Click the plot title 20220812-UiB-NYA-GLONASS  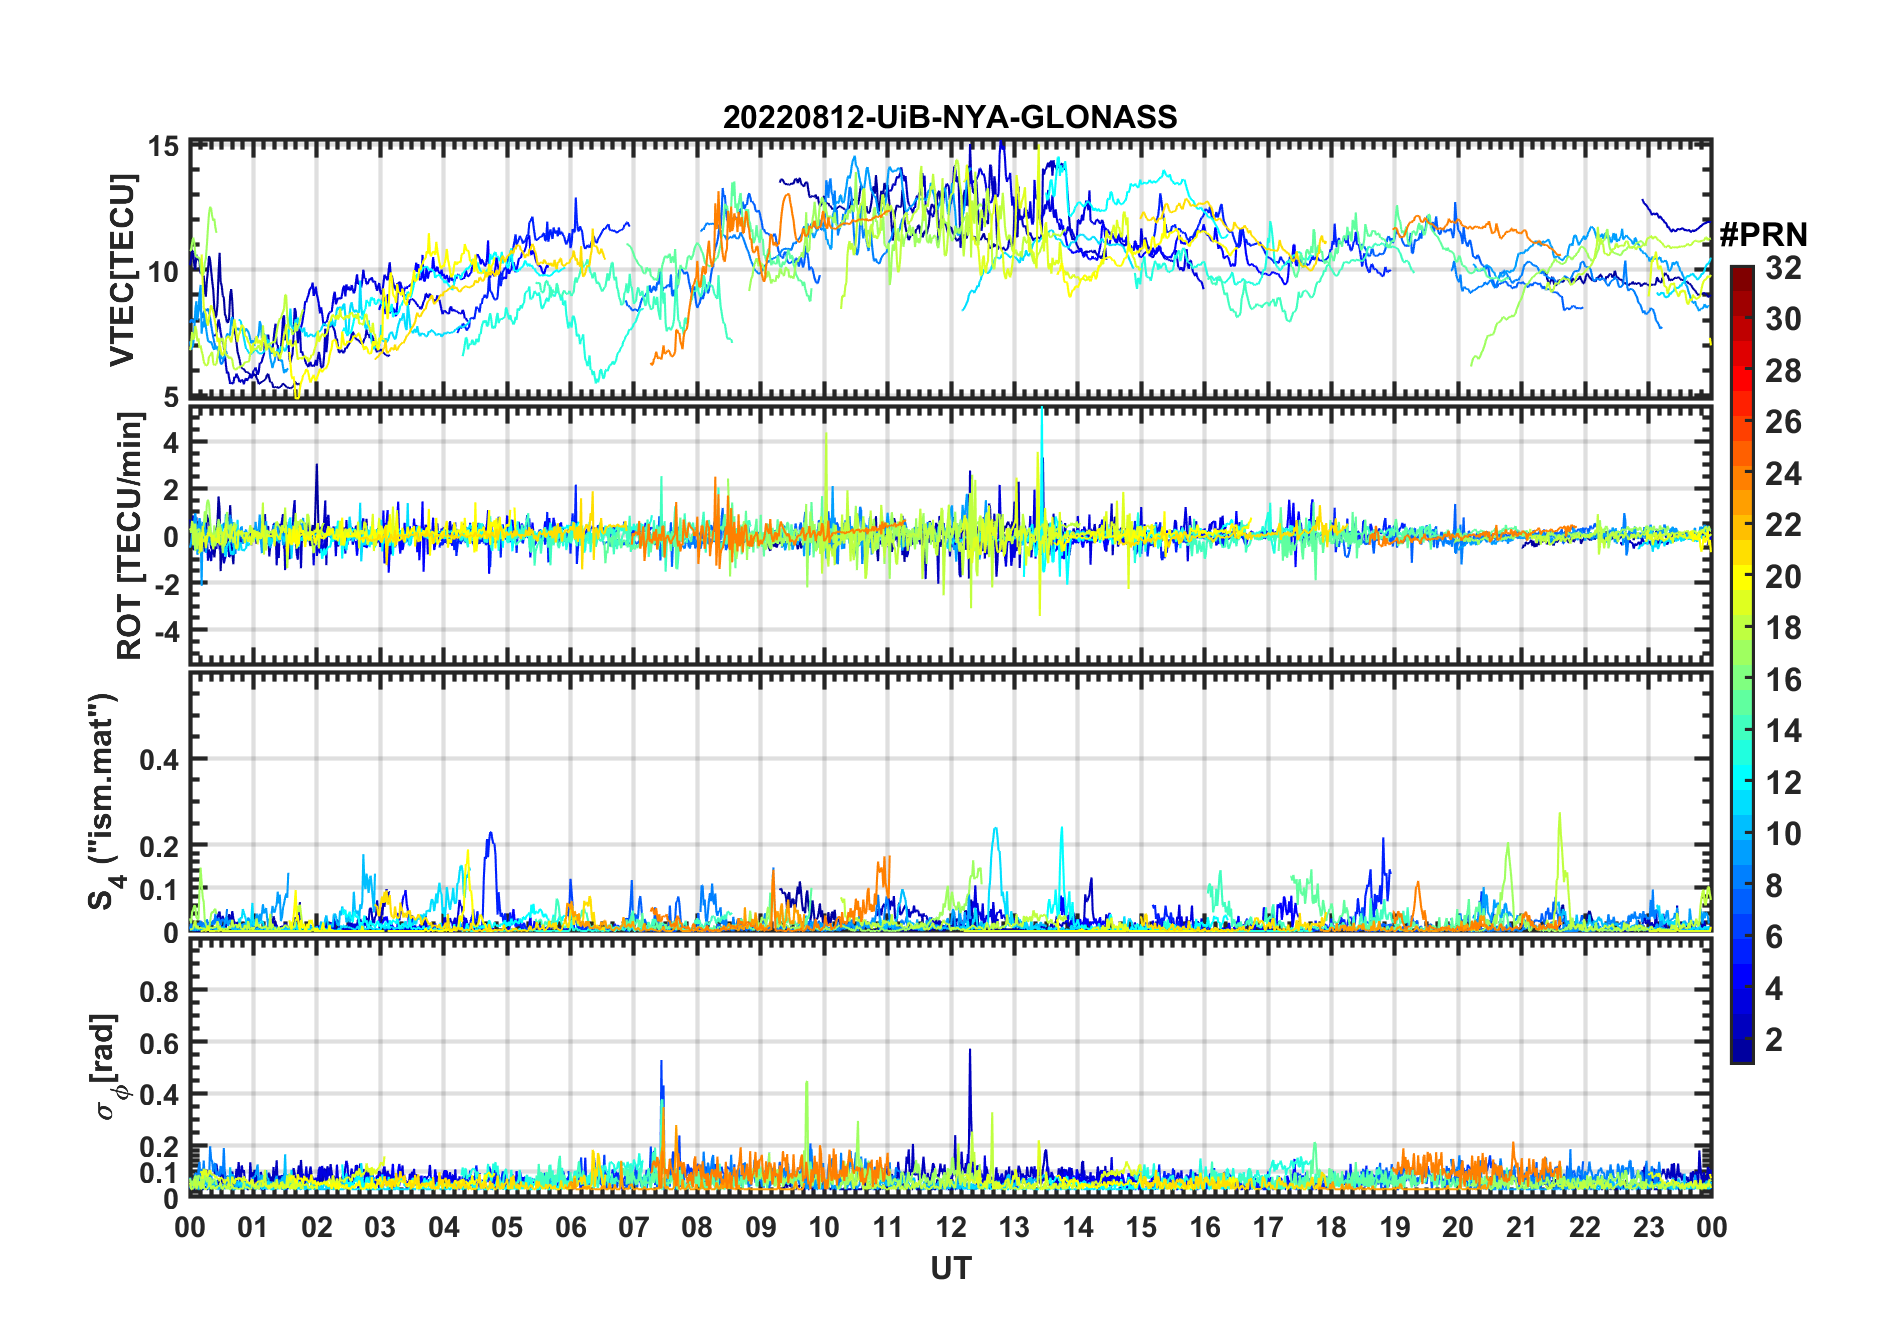[950, 117]
